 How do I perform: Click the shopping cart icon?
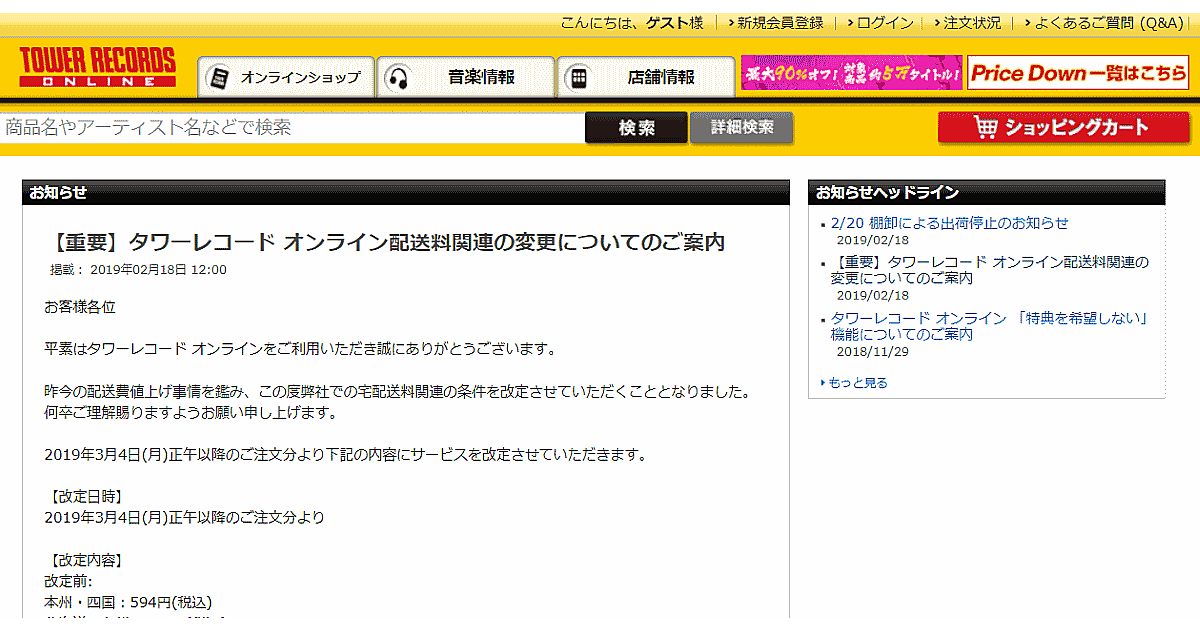tap(985, 128)
